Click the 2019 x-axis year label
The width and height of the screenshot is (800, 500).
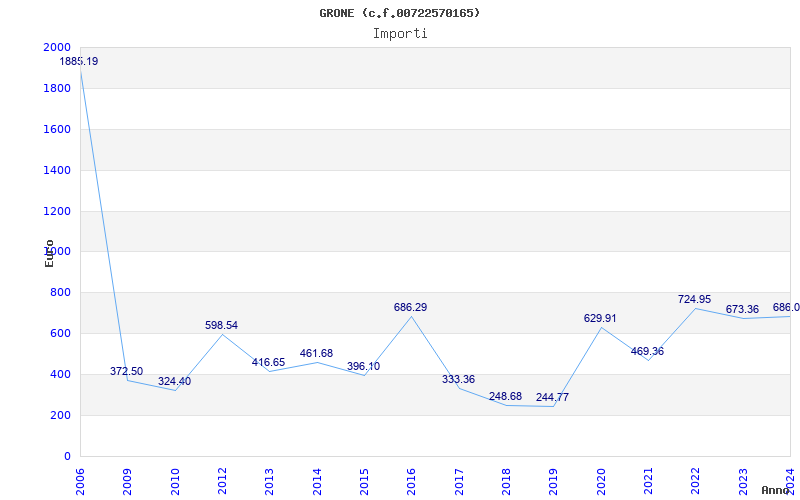554,483
